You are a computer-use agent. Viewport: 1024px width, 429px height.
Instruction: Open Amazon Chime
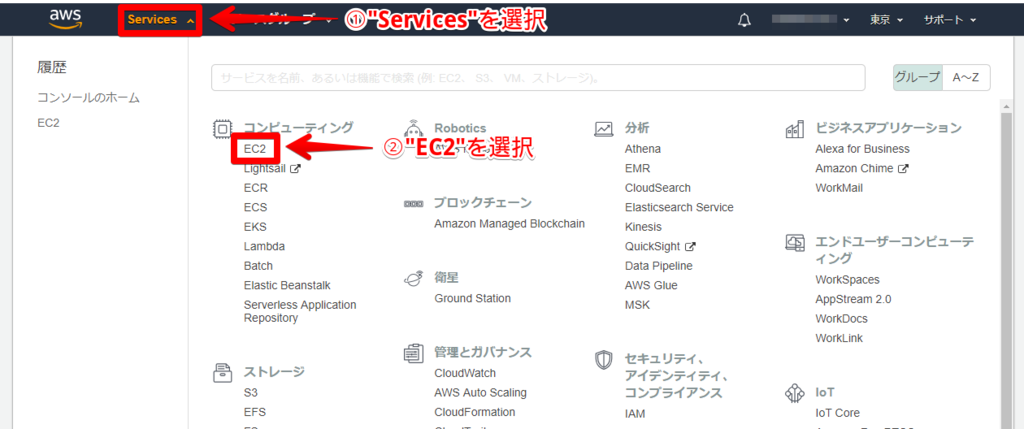tap(854, 168)
